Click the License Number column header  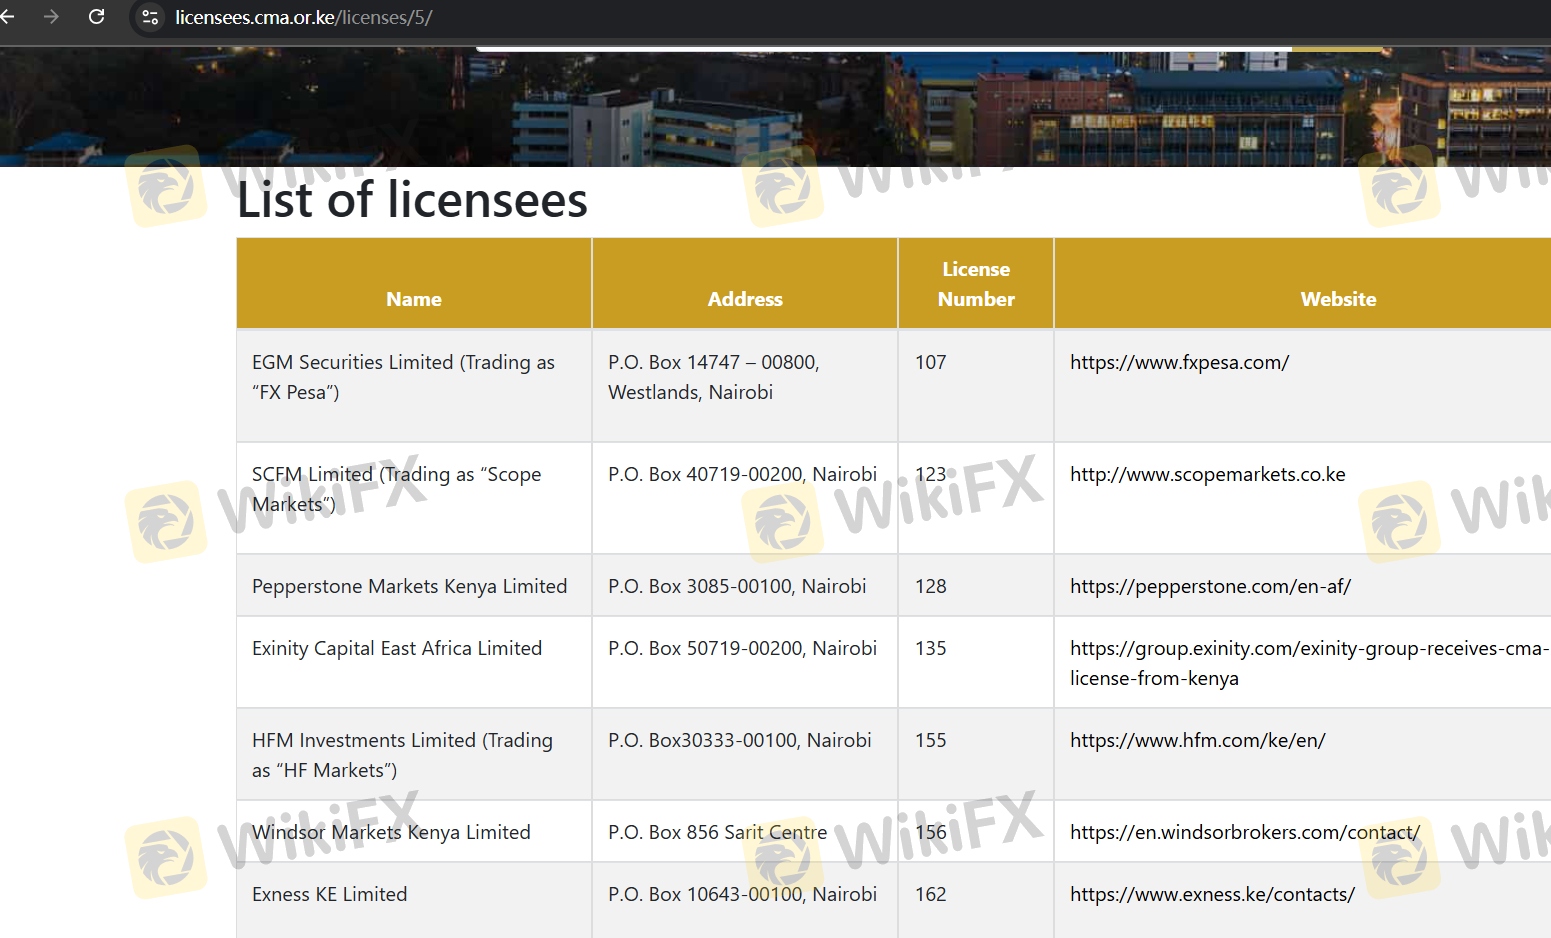976,284
